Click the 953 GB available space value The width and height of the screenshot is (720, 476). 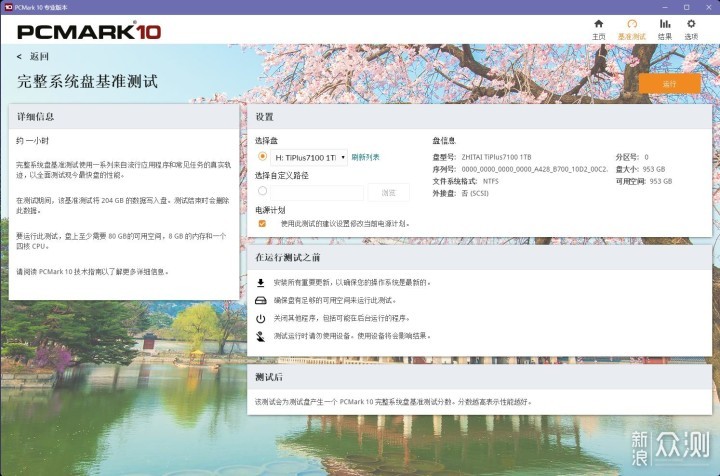(661, 181)
